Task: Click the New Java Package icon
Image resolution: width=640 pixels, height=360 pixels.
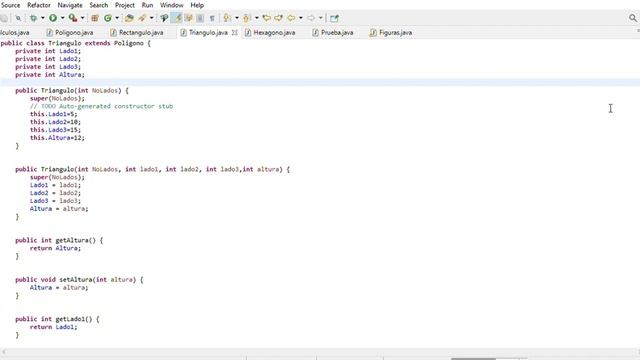Action: pyautogui.click(x=95, y=18)
